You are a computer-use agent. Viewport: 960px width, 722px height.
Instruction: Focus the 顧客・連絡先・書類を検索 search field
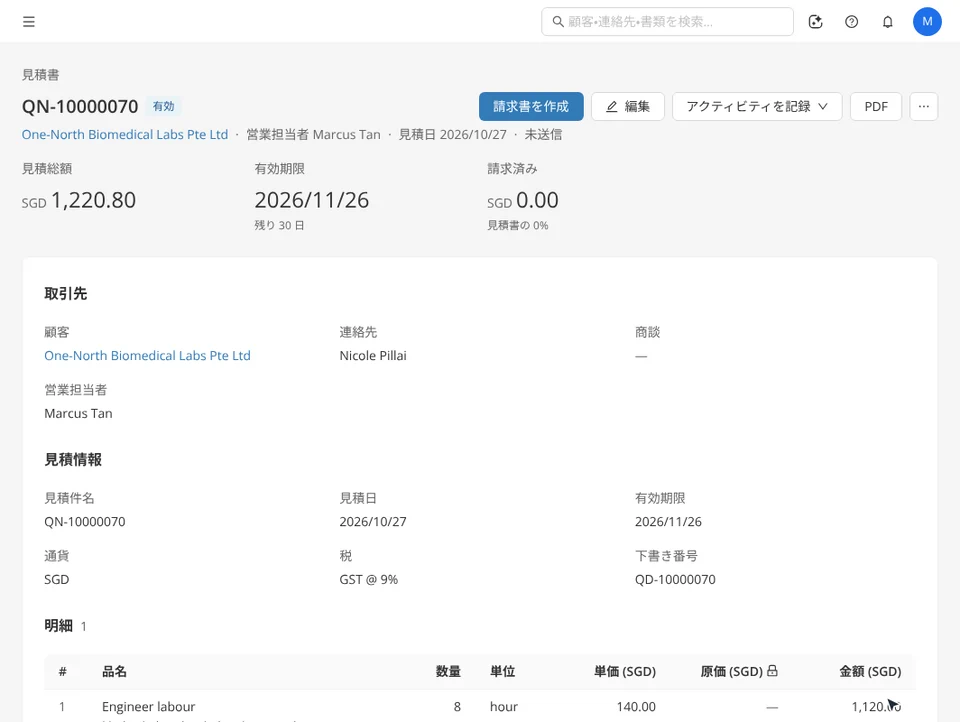[x=667, y=22]
